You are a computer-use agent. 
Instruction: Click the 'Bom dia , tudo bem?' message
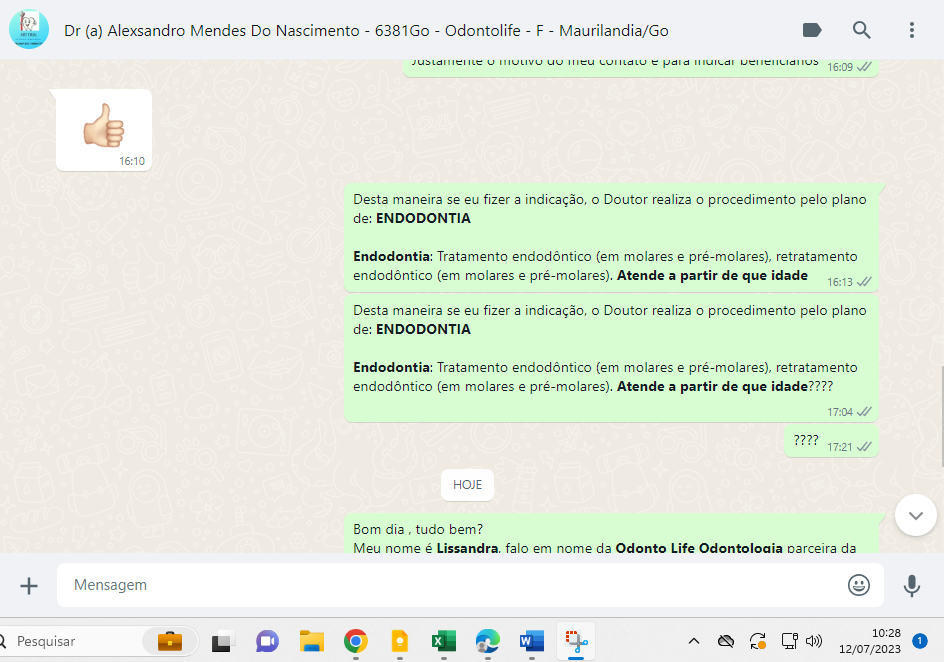[x=611, y=534]
